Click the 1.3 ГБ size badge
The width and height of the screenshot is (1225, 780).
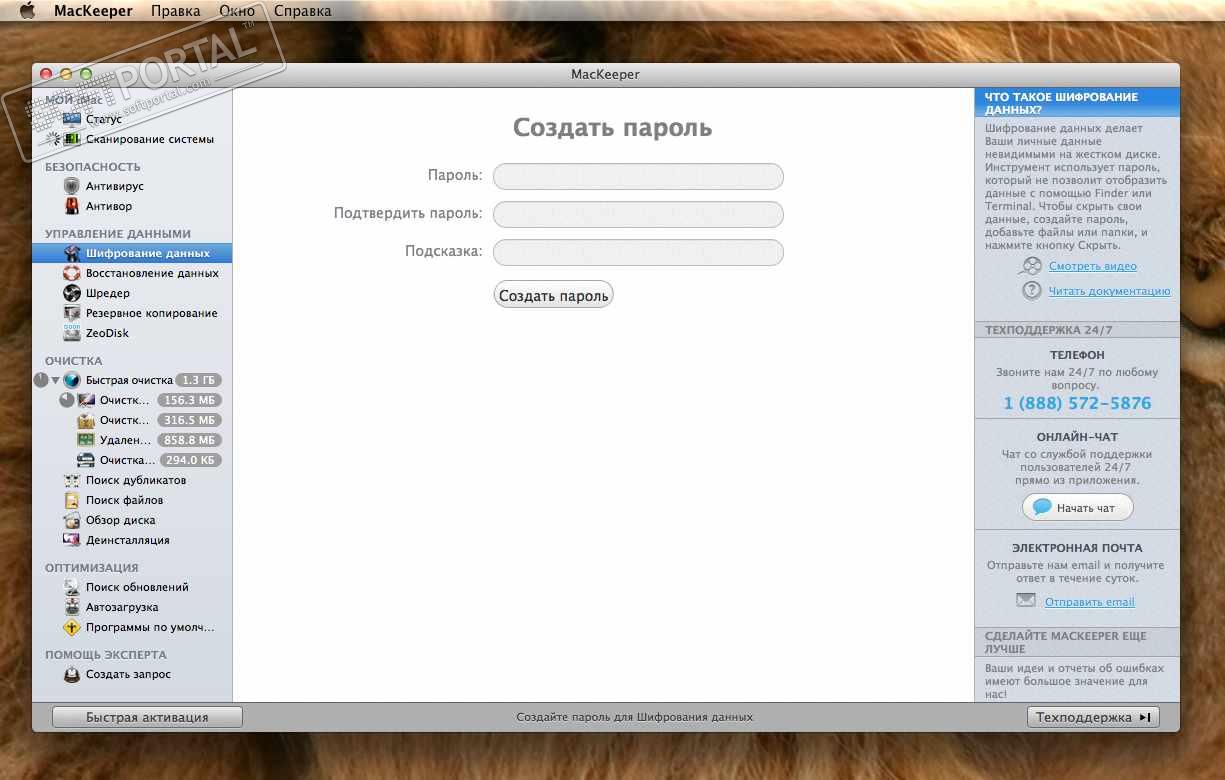tap(198, 380)
